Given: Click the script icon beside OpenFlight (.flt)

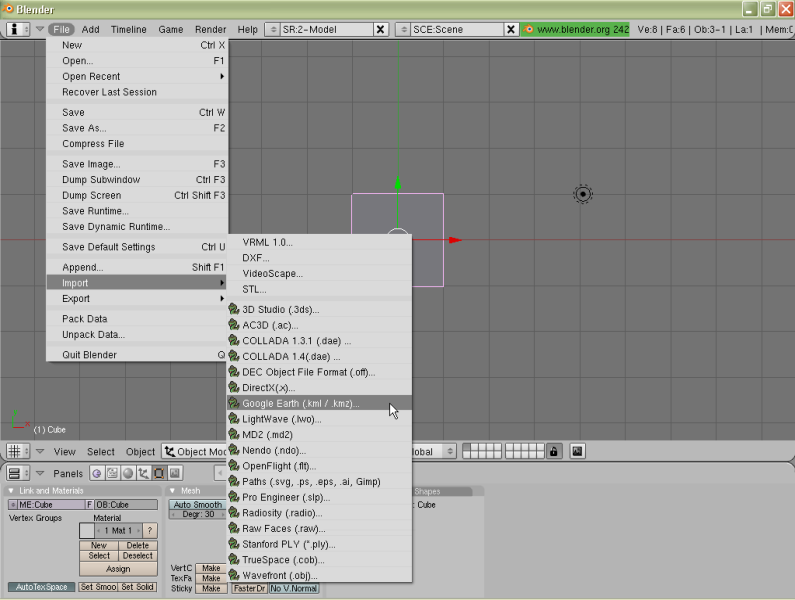Looking at the screenshot, I should point(234,466).
